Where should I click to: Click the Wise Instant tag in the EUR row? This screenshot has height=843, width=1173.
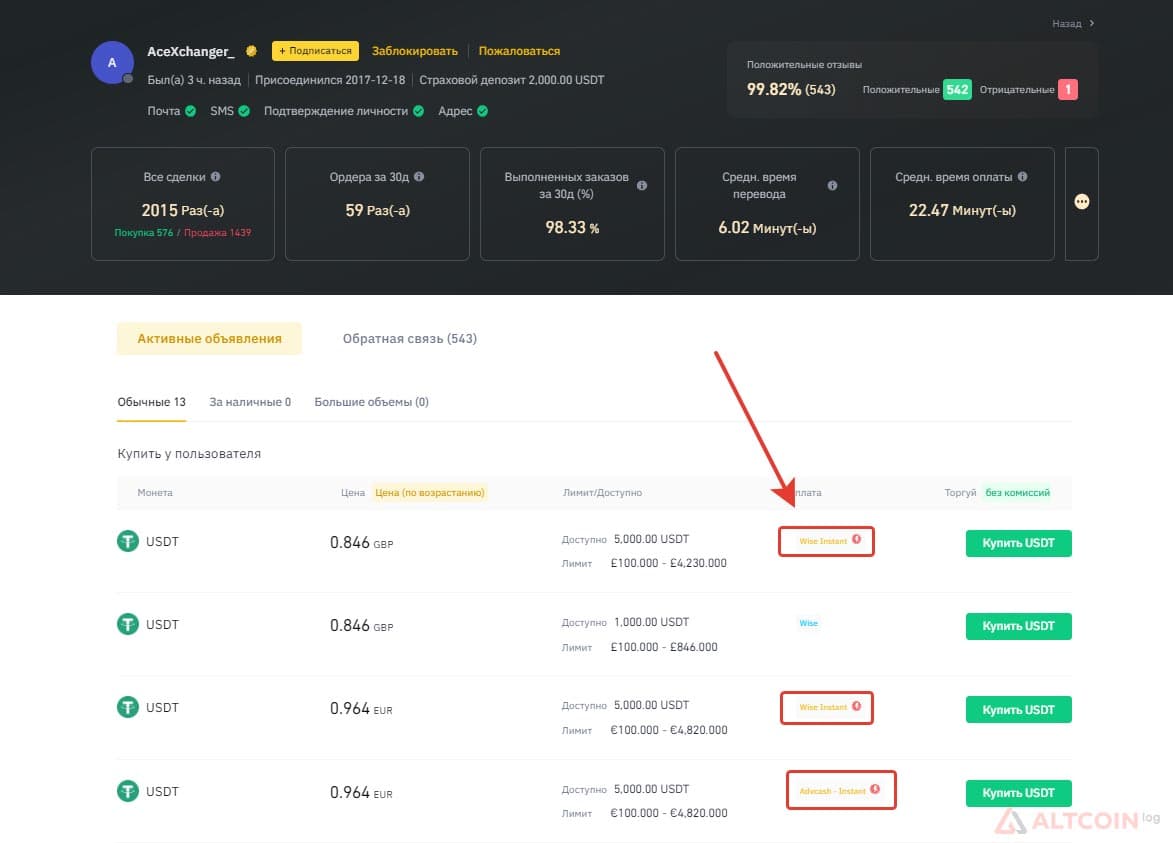823,707
